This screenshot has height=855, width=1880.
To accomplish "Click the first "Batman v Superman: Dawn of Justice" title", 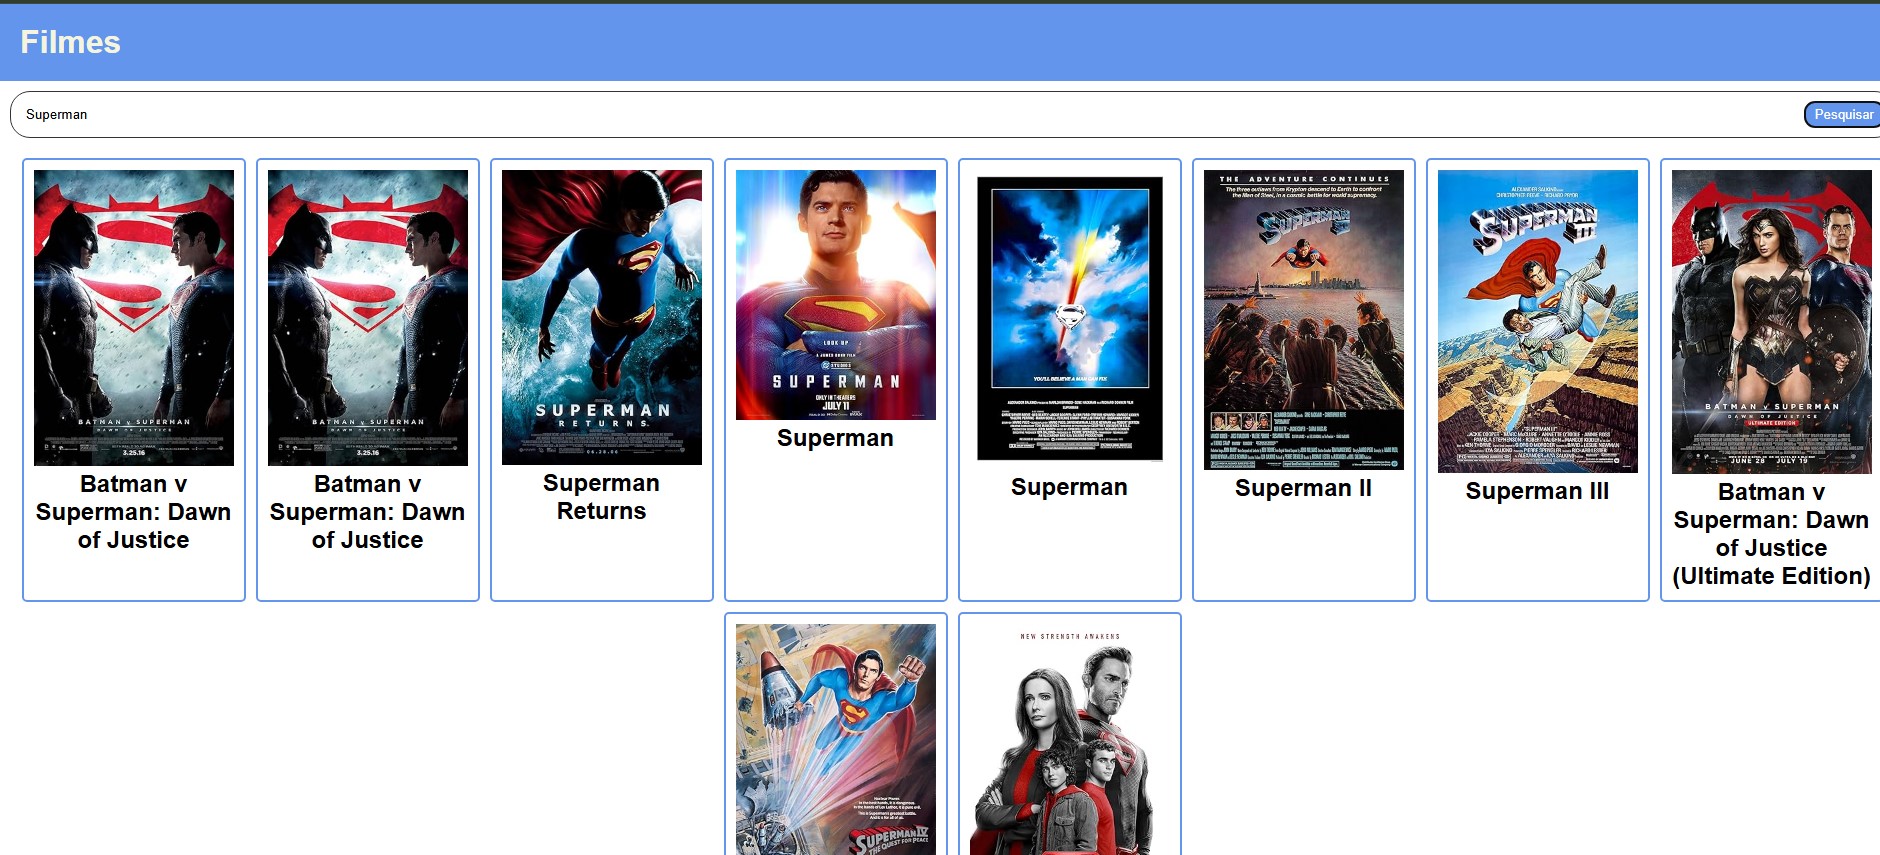I will 133,512.
